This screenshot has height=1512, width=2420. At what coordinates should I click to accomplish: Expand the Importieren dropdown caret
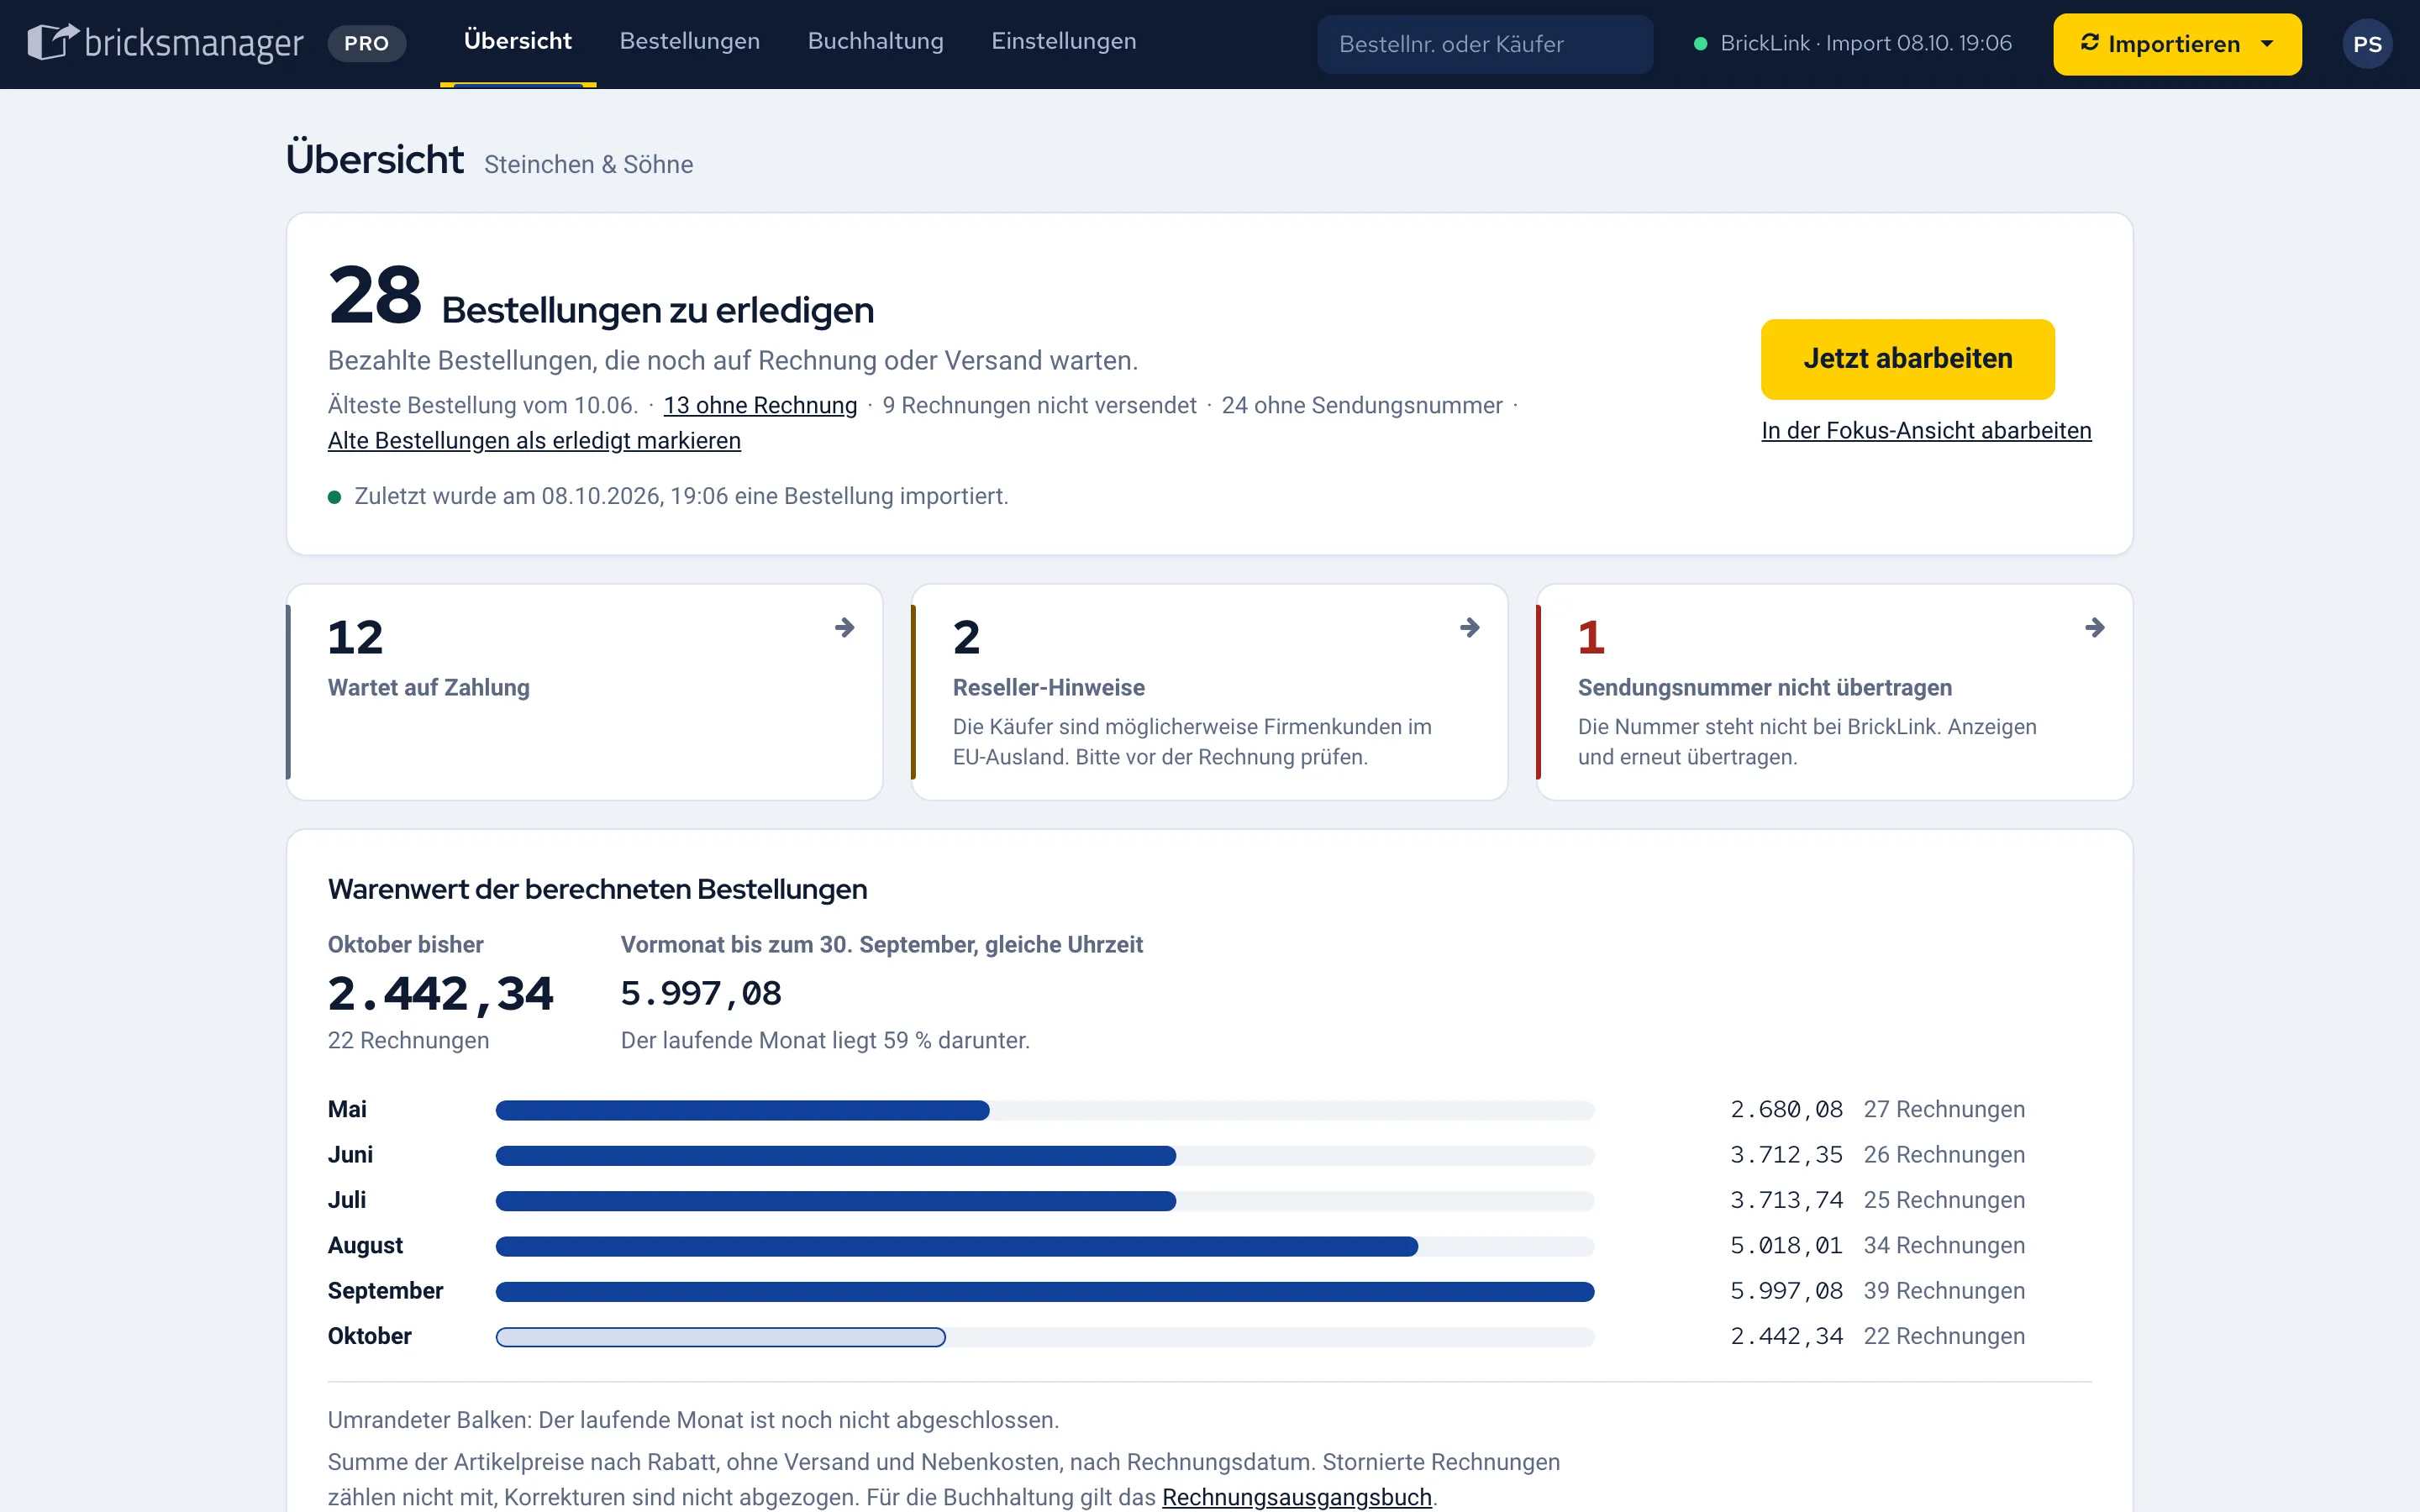coord(2267,44)
